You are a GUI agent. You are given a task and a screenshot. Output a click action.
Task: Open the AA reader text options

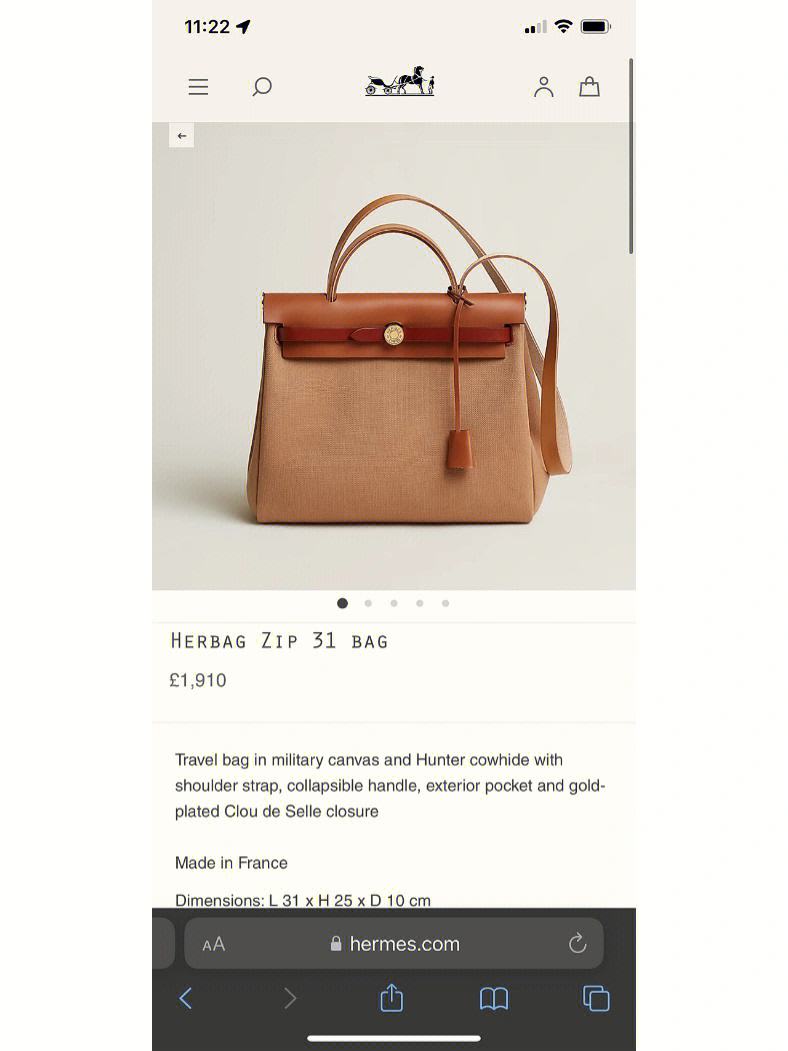pos(214,944)
